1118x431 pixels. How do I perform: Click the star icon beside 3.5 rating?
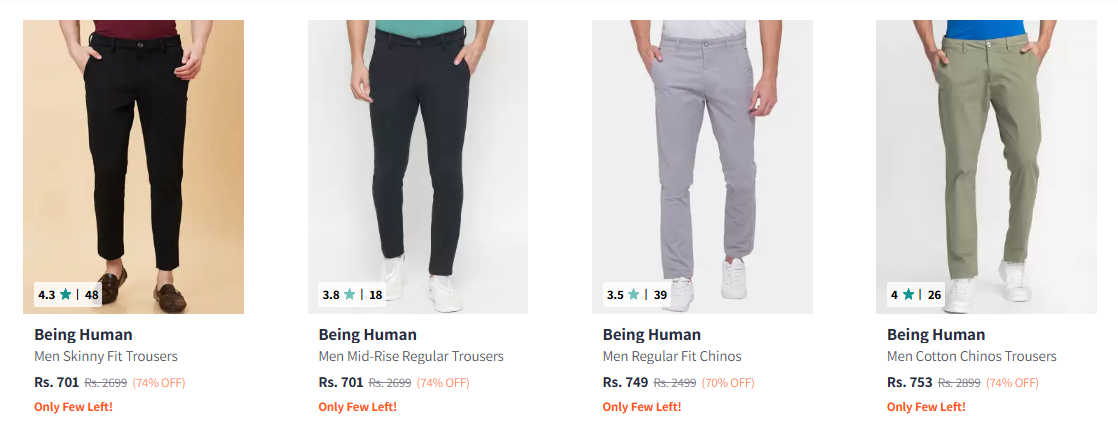pyautogui.click(x=633, y=295)
